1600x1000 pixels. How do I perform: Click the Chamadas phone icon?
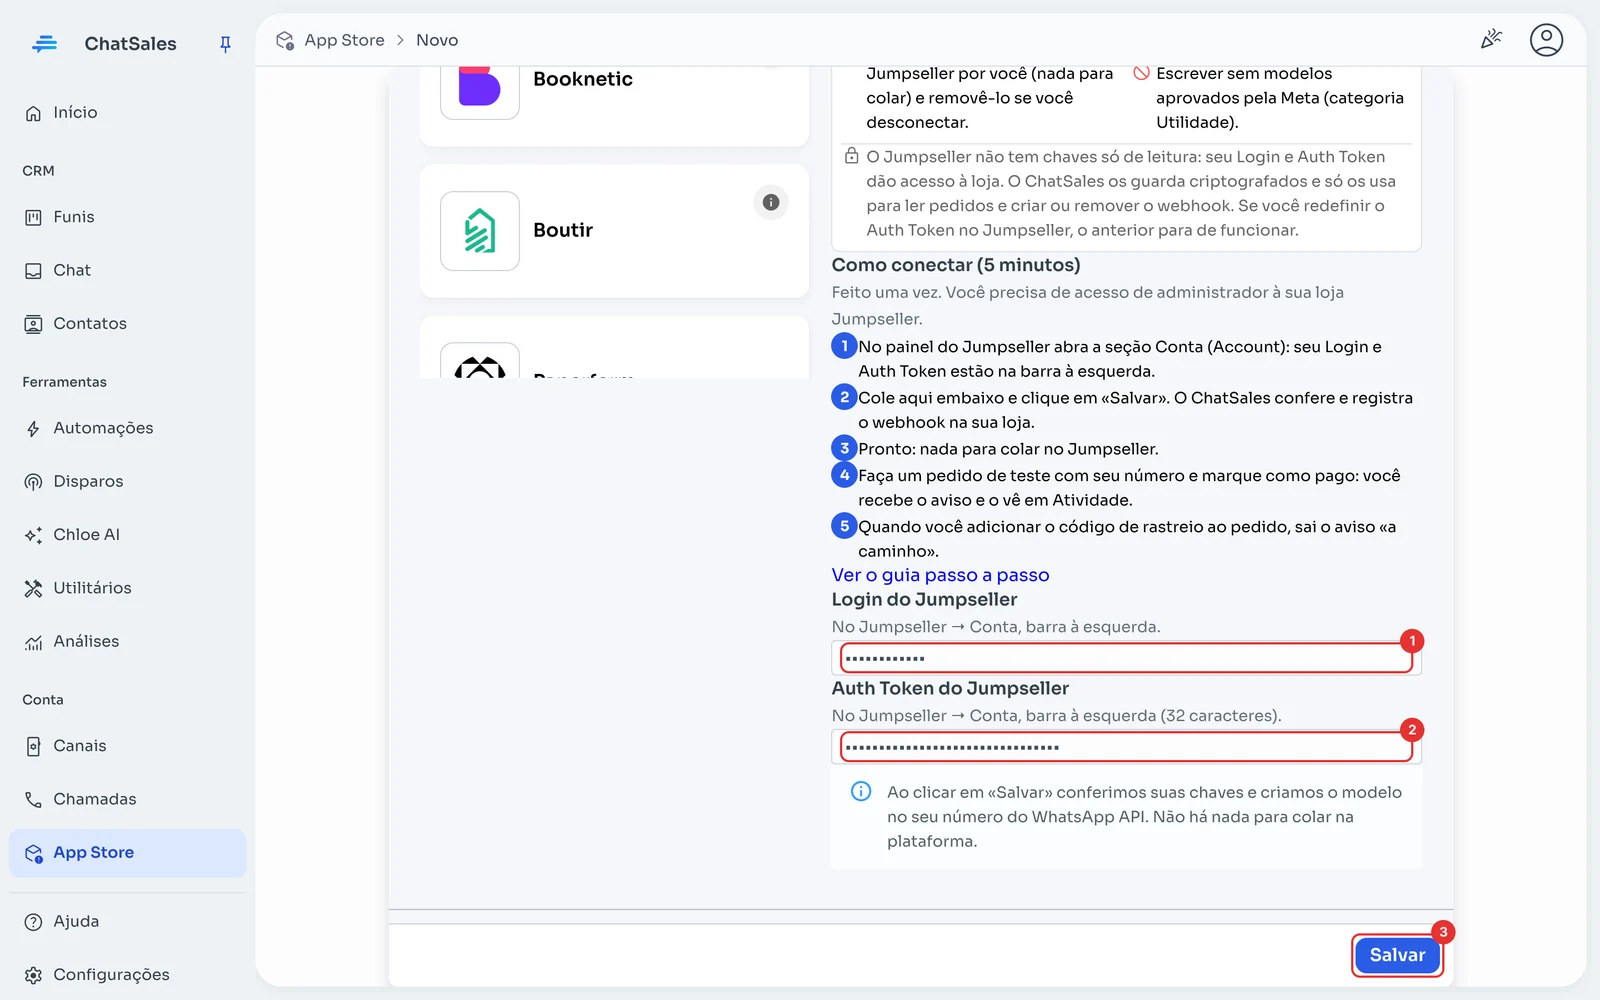click(33, 799)
